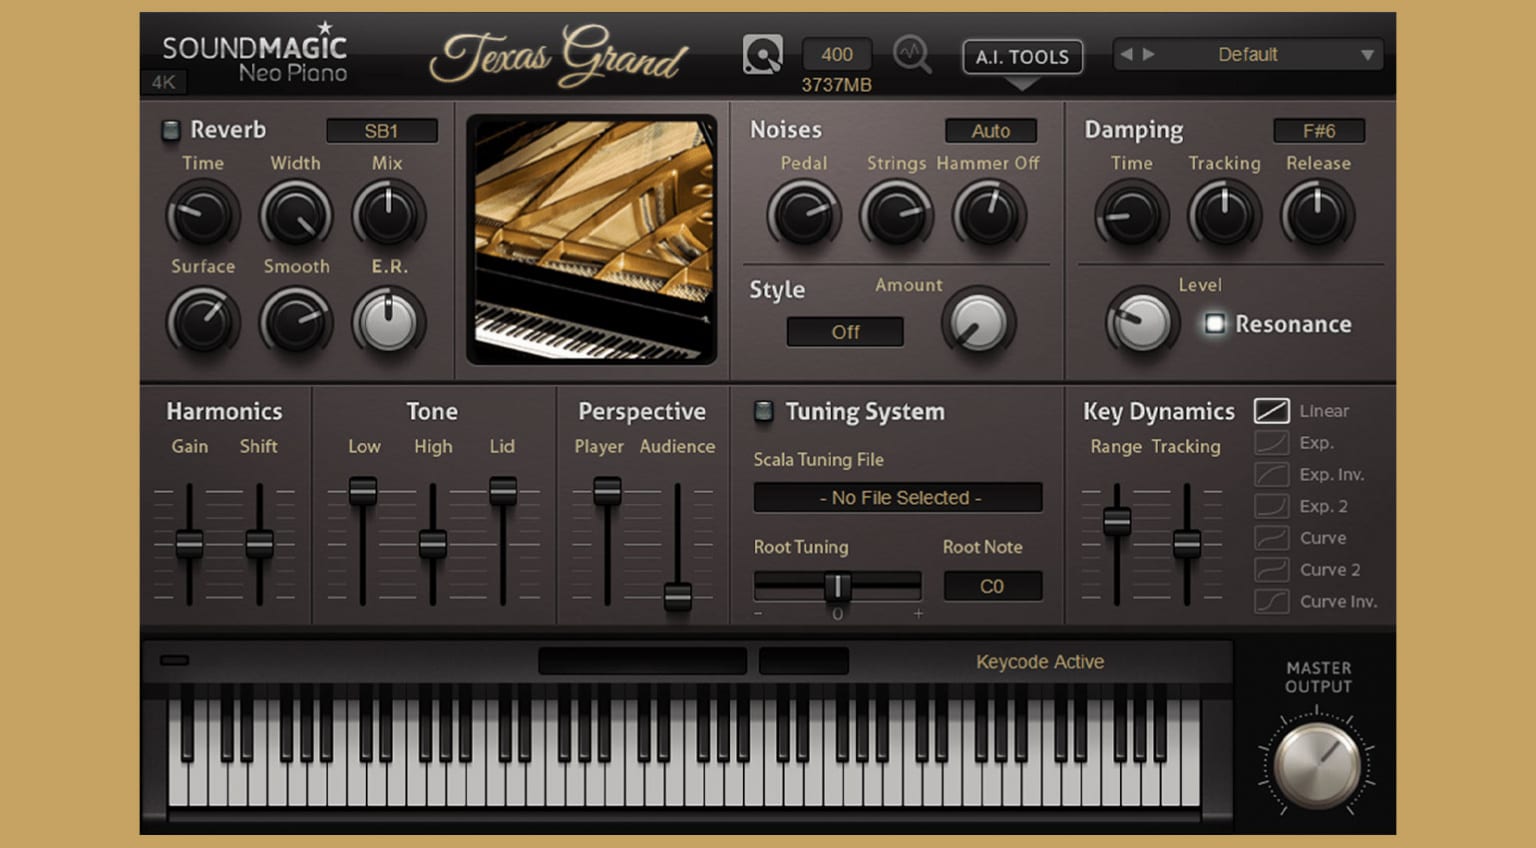Disable the Resonance toggle
The image size is (1536, 848).
pos(1214,323)
